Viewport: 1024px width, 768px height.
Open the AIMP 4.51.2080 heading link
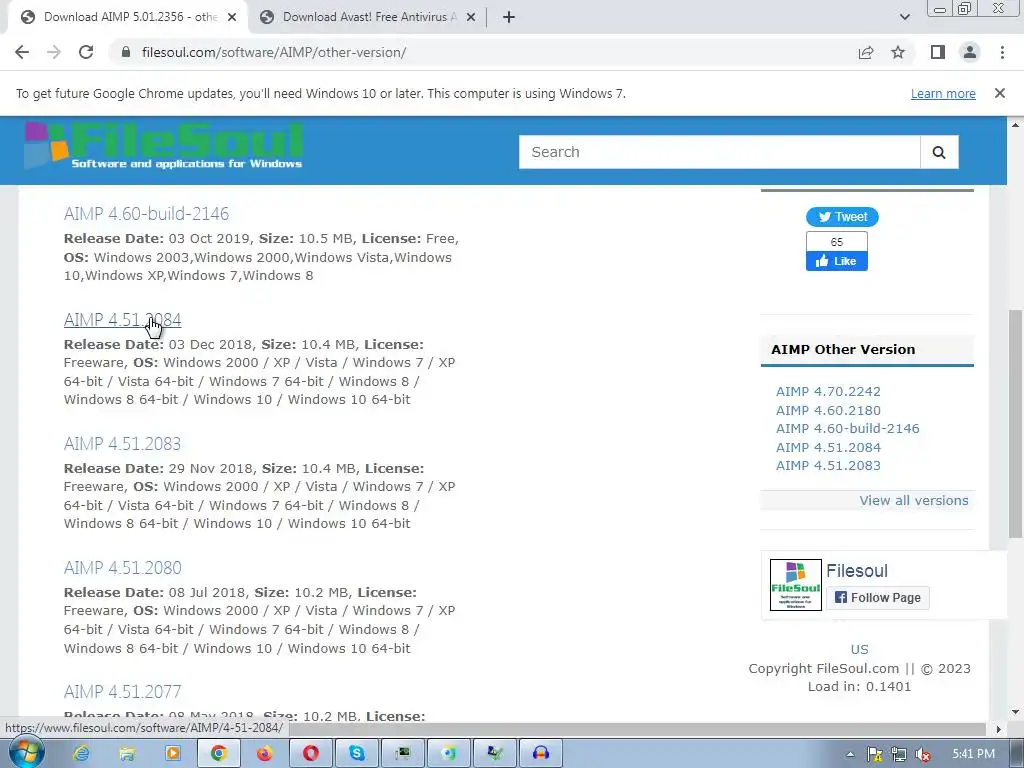click(x=122, y=568)
